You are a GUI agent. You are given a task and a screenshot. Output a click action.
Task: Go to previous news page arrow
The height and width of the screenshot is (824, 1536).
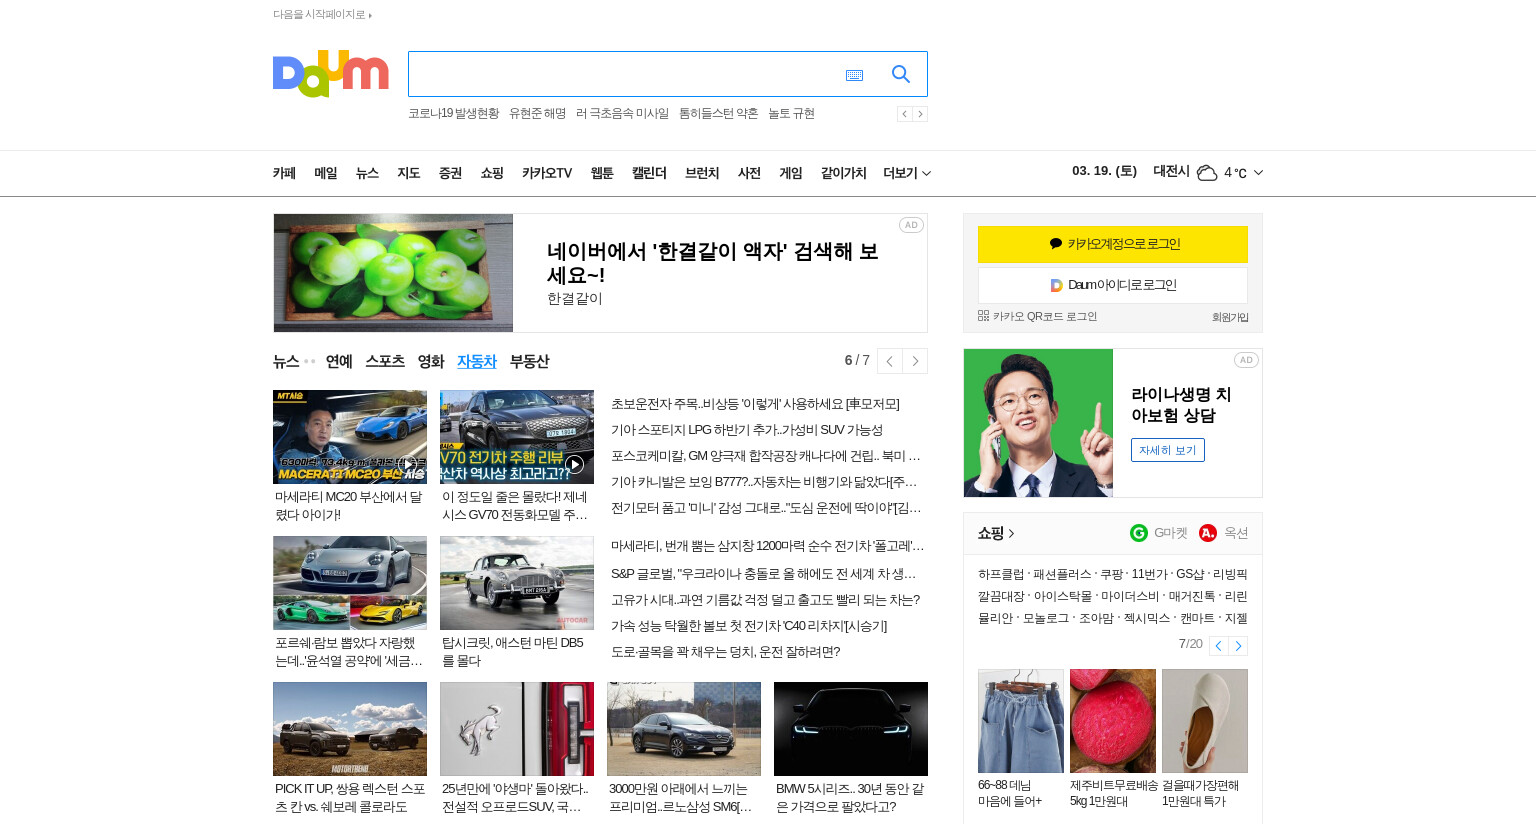click(889, 361)
